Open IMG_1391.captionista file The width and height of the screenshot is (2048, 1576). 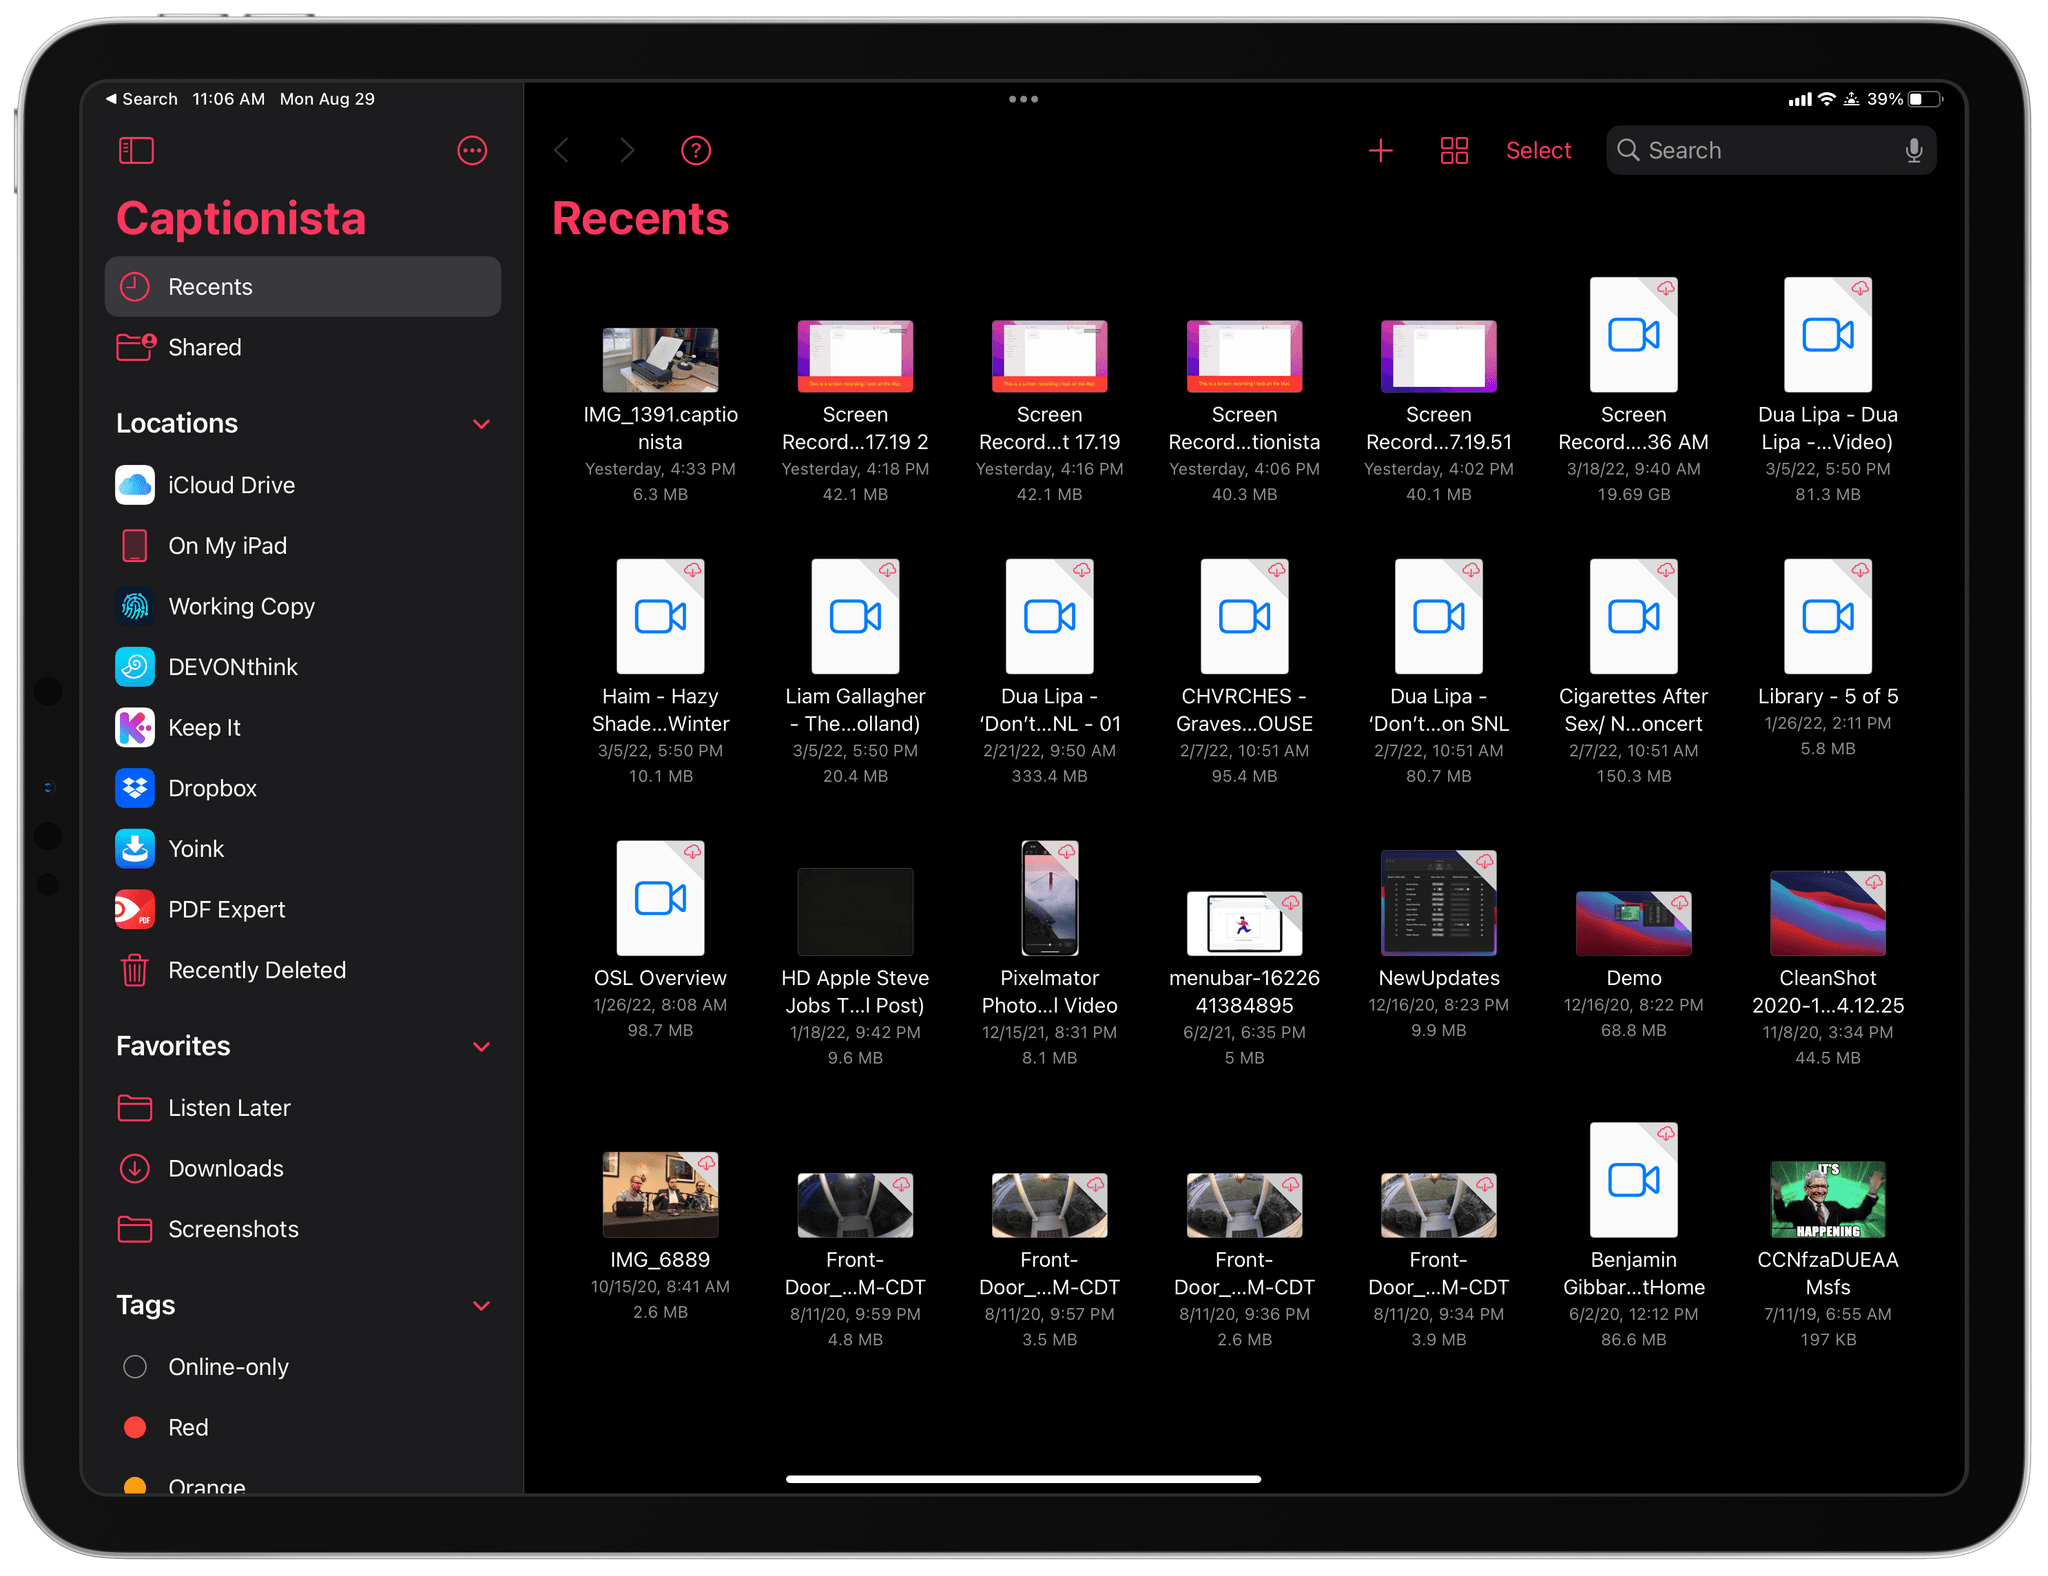pyautogui.click(x=660, y=415)
